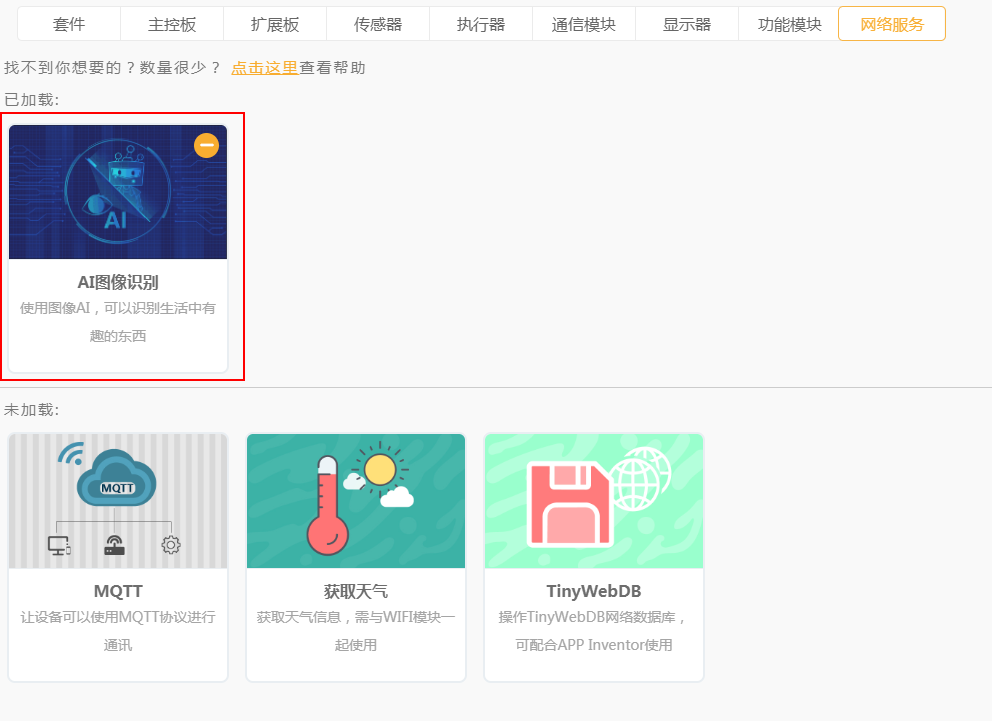992x721 pixels.
Task: Open the 功能模块 tab
Action: [x=790, y=24]
